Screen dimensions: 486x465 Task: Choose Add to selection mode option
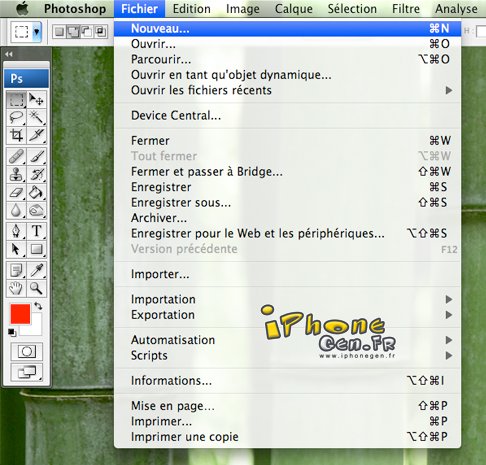(73, 32)
